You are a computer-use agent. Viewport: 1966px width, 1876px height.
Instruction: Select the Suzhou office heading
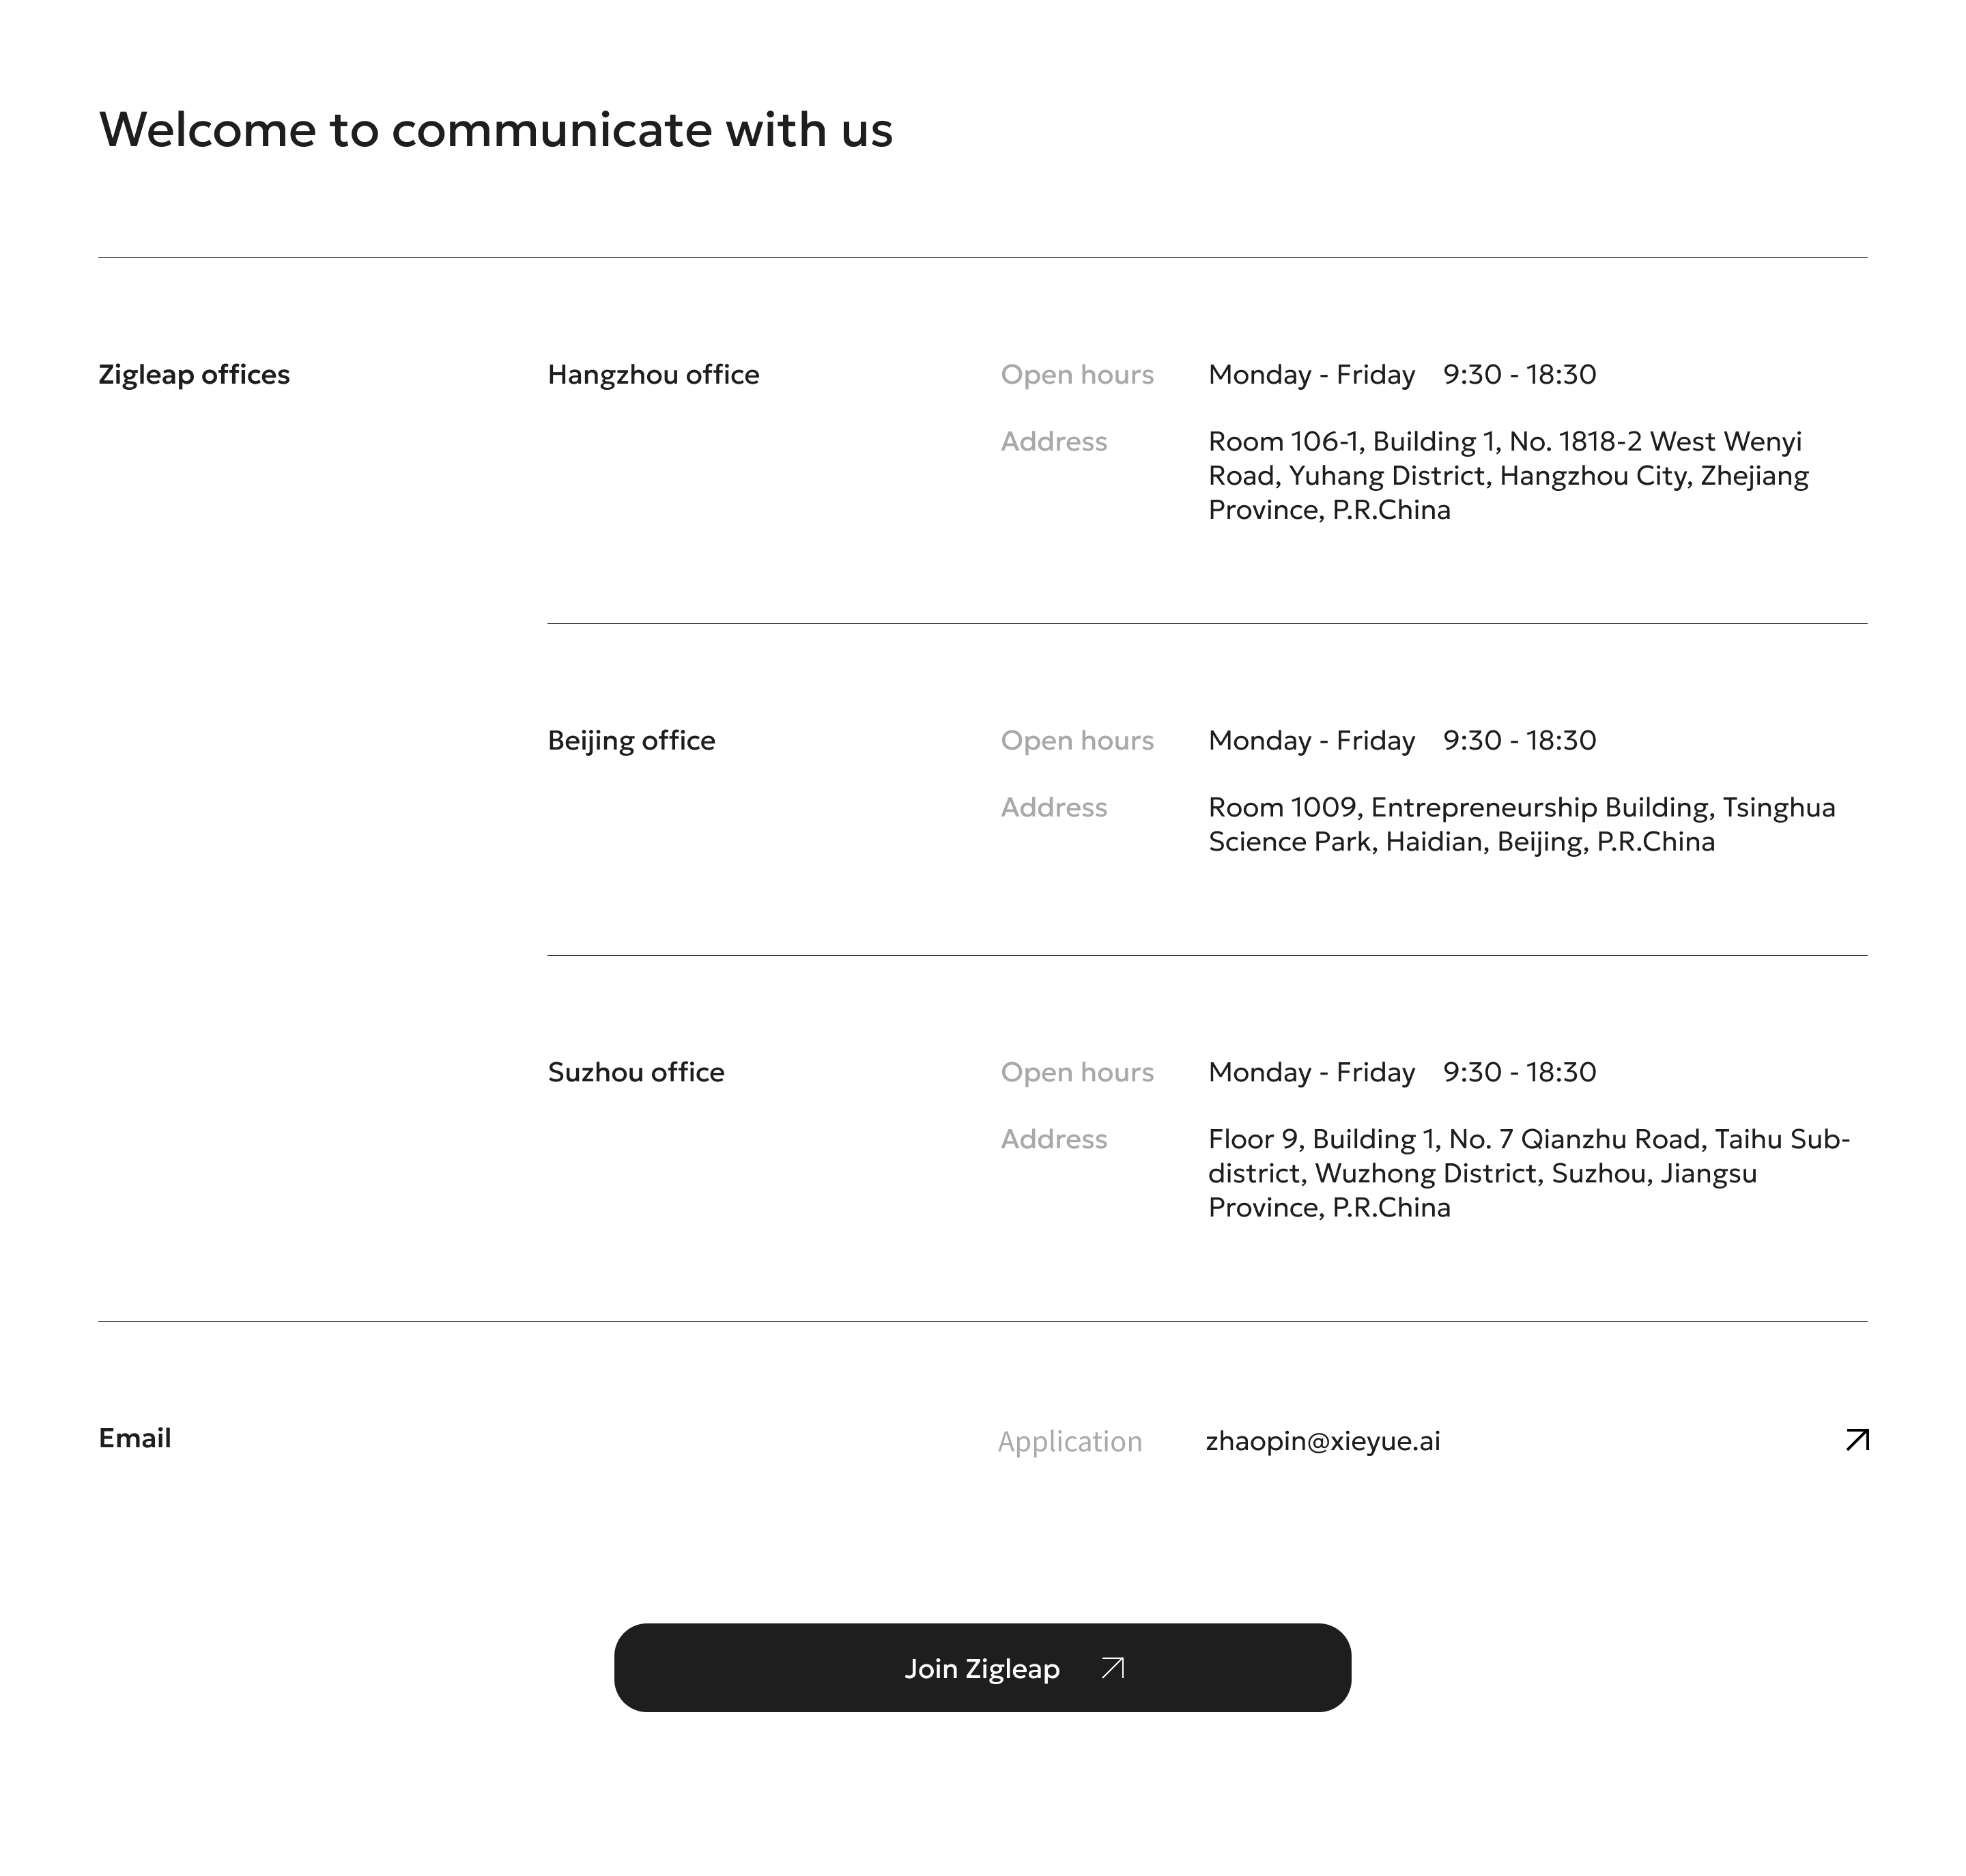[x=636, y=1072]
